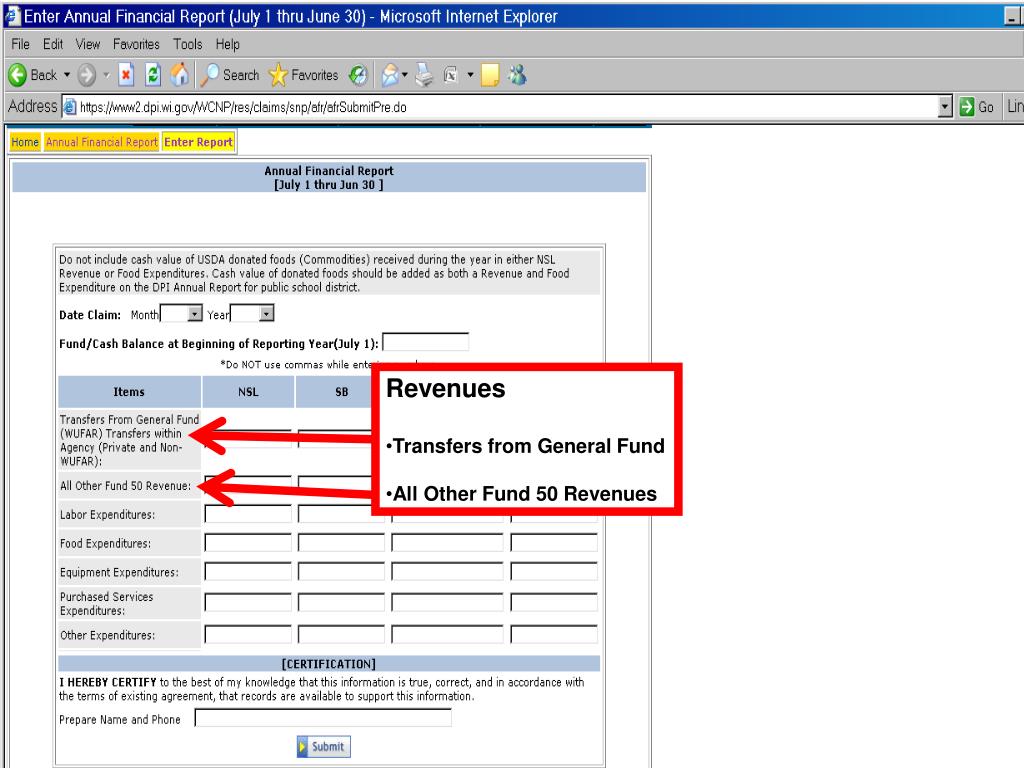Open the yellow Discuss note icon
The width and height of the screenshot is (1024, 768).
[490, 75]
